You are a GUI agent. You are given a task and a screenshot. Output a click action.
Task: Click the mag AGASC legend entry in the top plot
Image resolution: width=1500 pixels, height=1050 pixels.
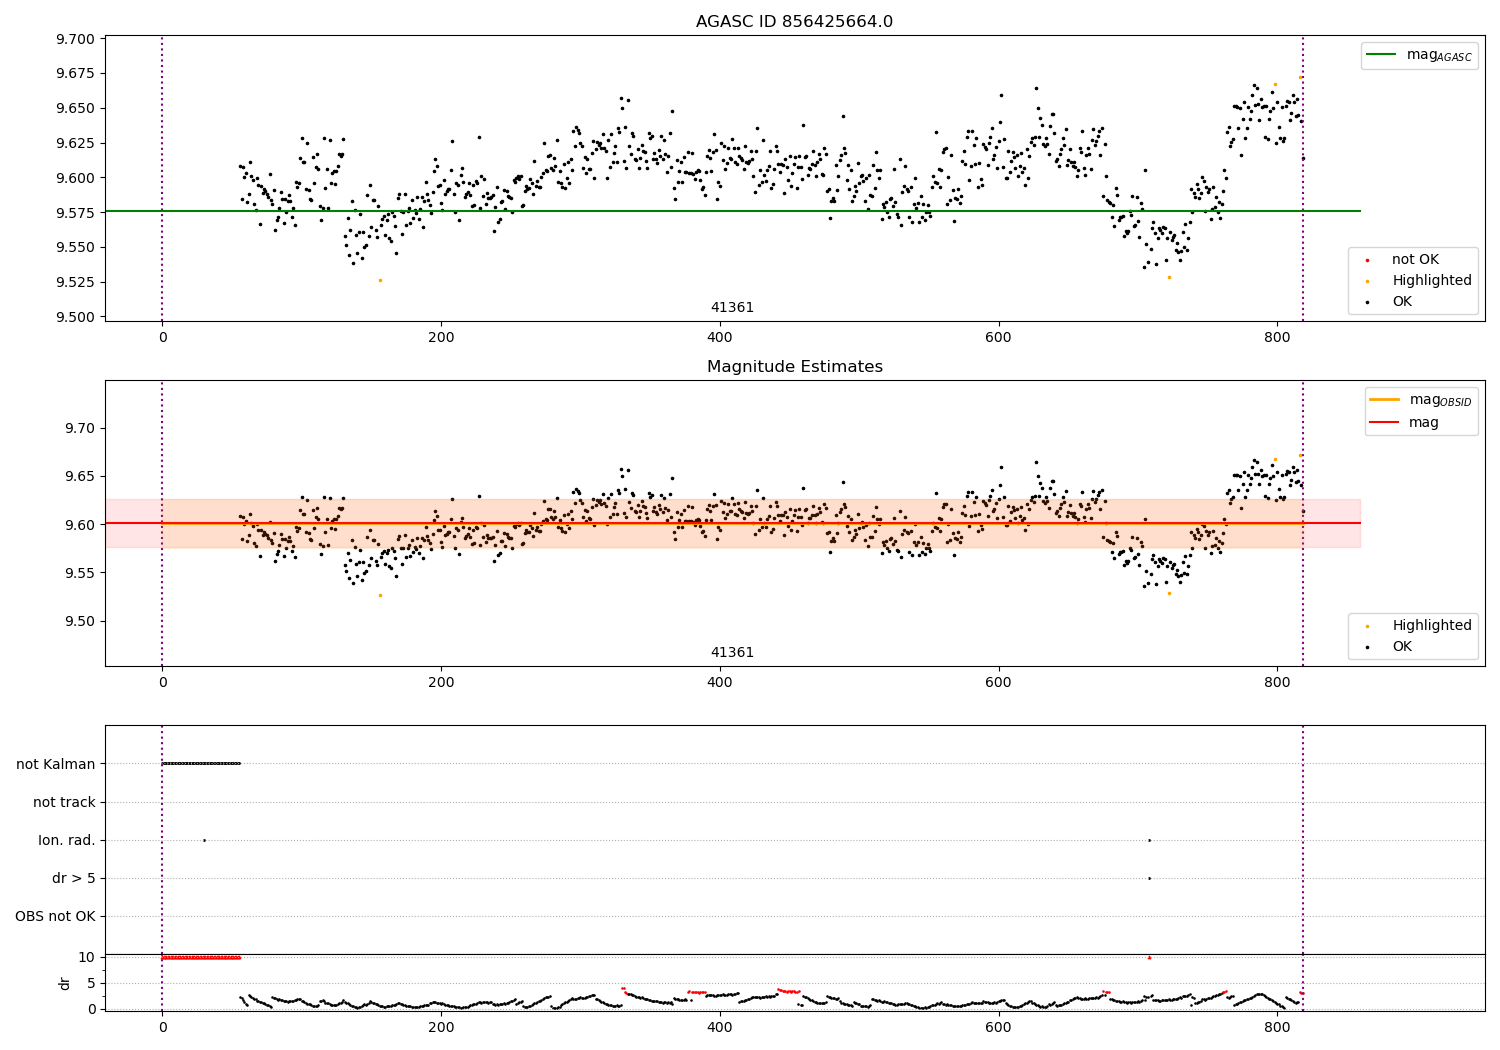(1422, 55)
